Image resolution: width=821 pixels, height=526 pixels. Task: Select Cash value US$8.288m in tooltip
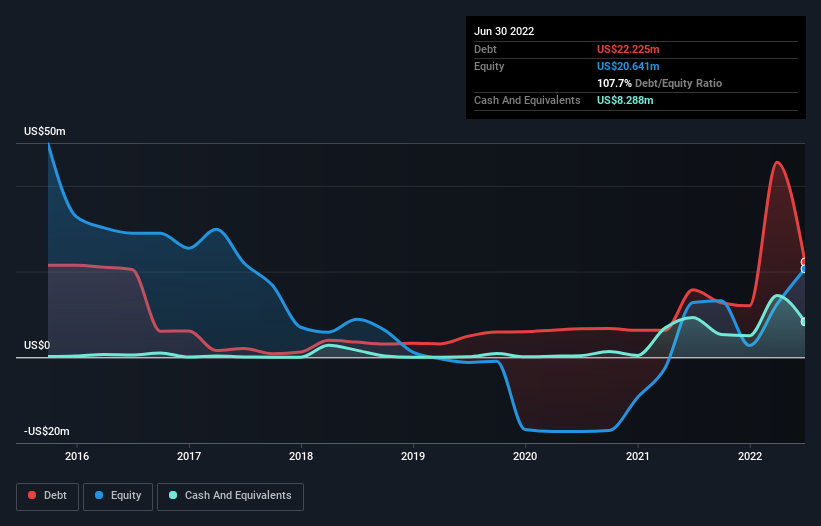click(625, 100)
